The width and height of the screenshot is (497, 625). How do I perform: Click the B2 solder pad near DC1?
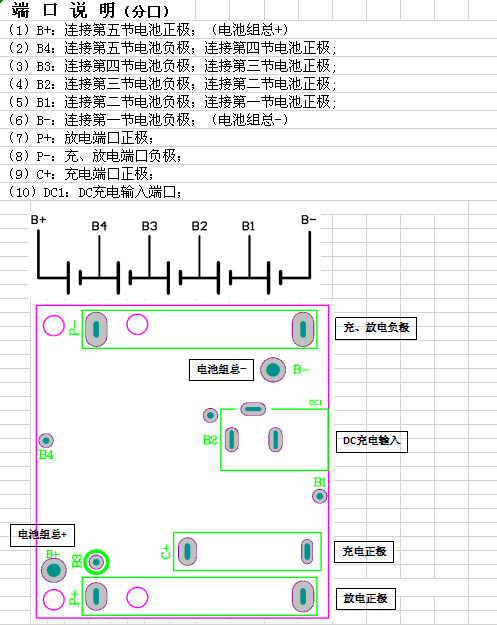(x=210, y=415)
